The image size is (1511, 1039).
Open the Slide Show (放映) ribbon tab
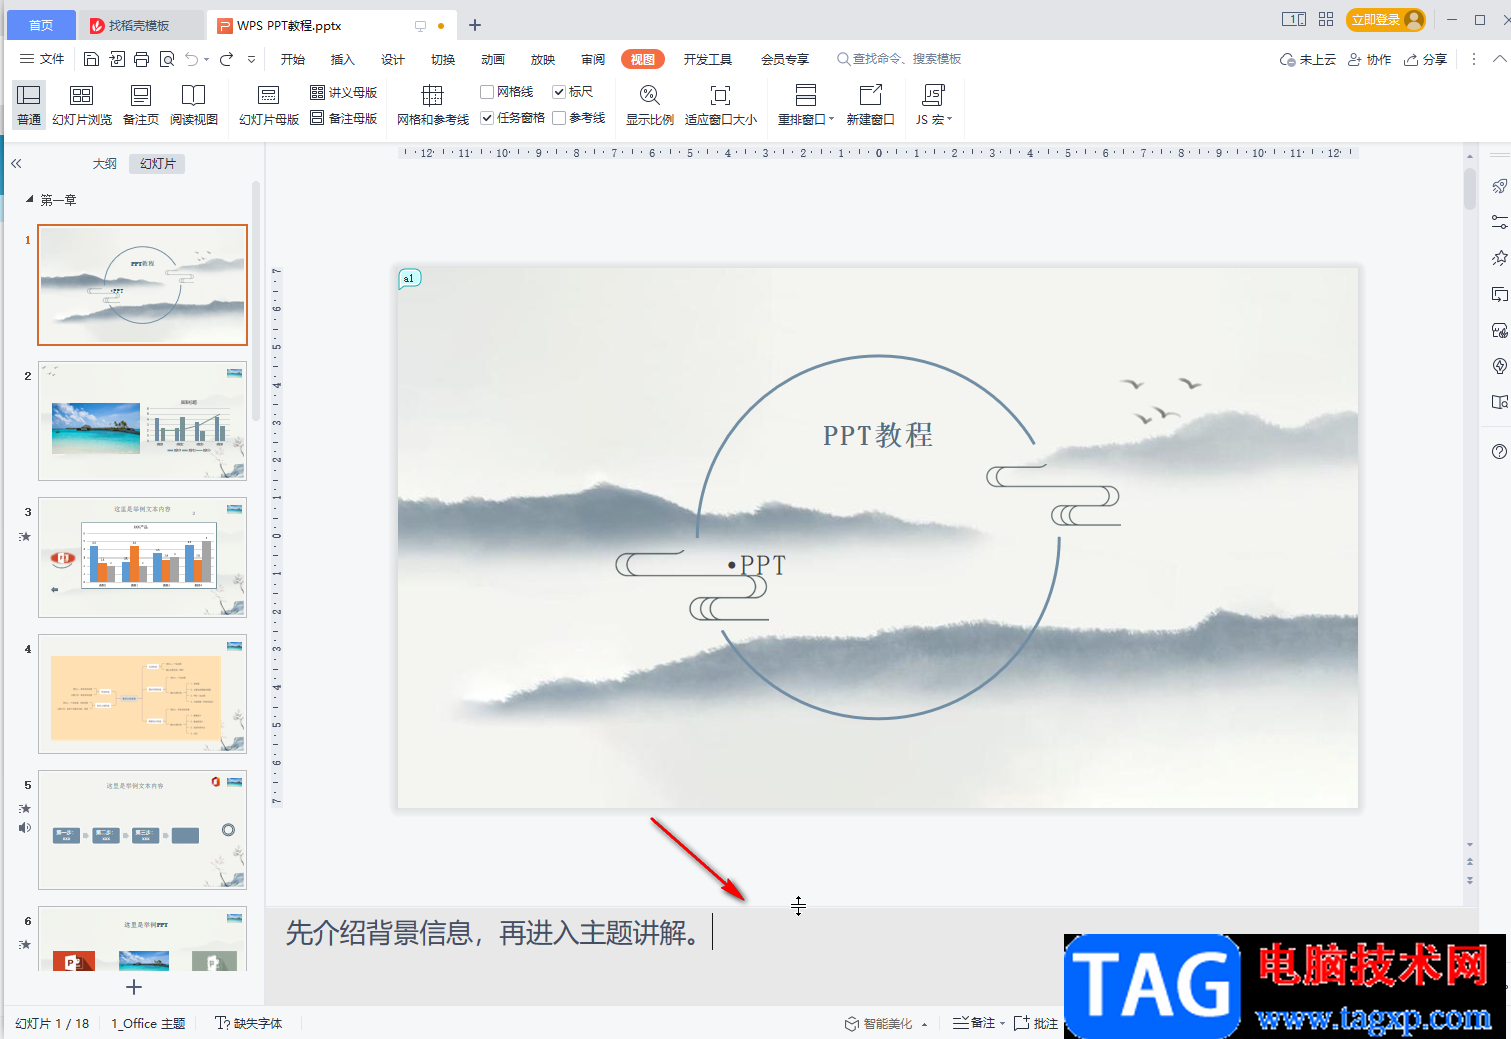click(543, 59)
